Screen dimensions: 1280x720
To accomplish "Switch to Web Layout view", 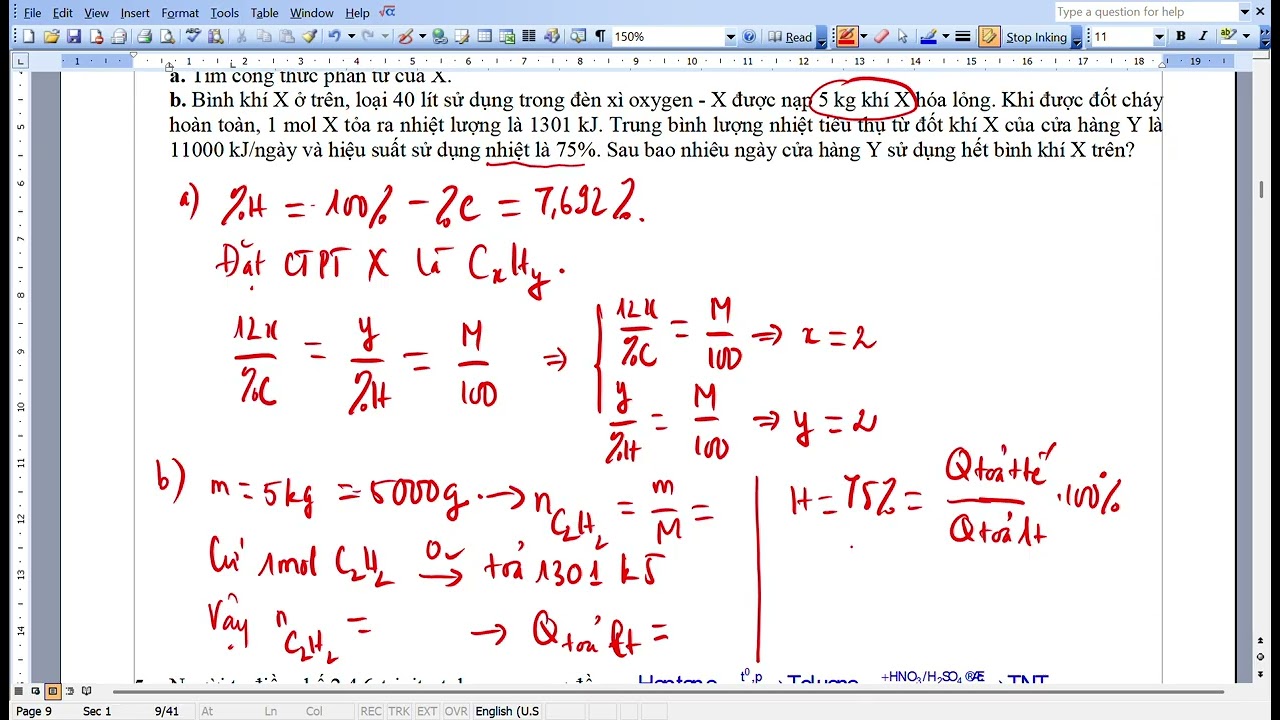I will pos(35,691).
